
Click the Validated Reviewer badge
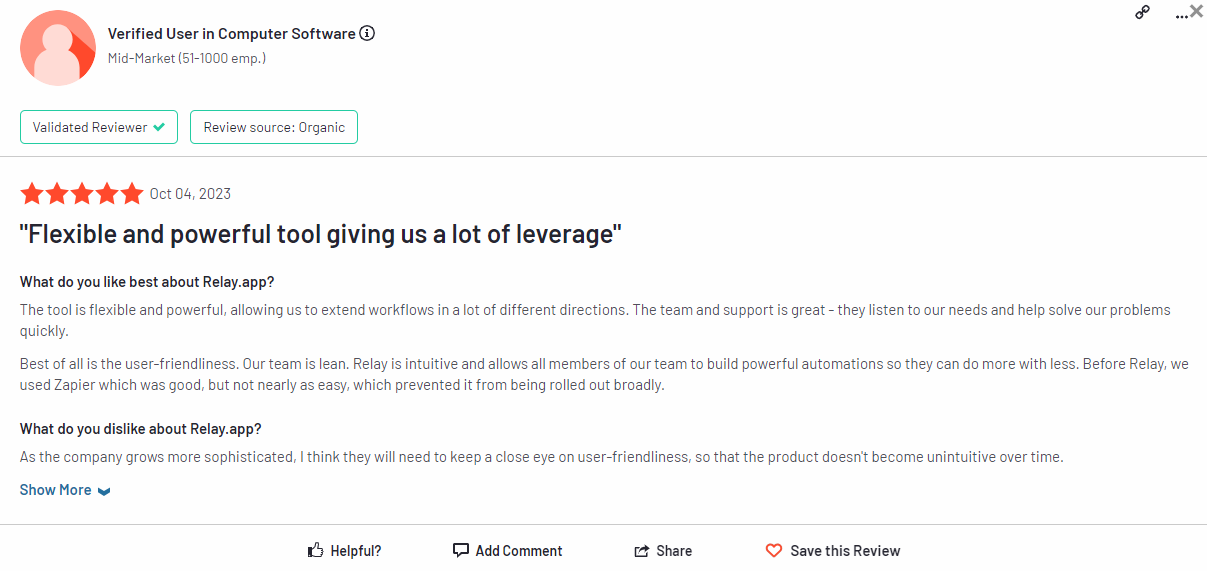[99, 127]
